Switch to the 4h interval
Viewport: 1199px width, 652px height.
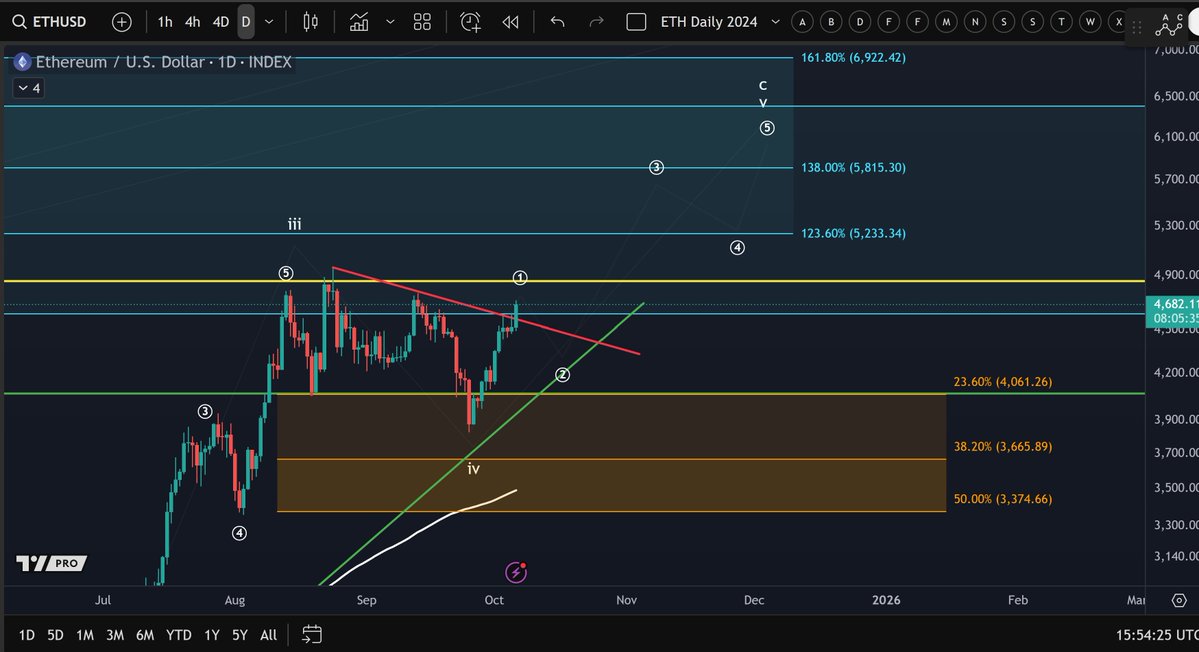193,22
